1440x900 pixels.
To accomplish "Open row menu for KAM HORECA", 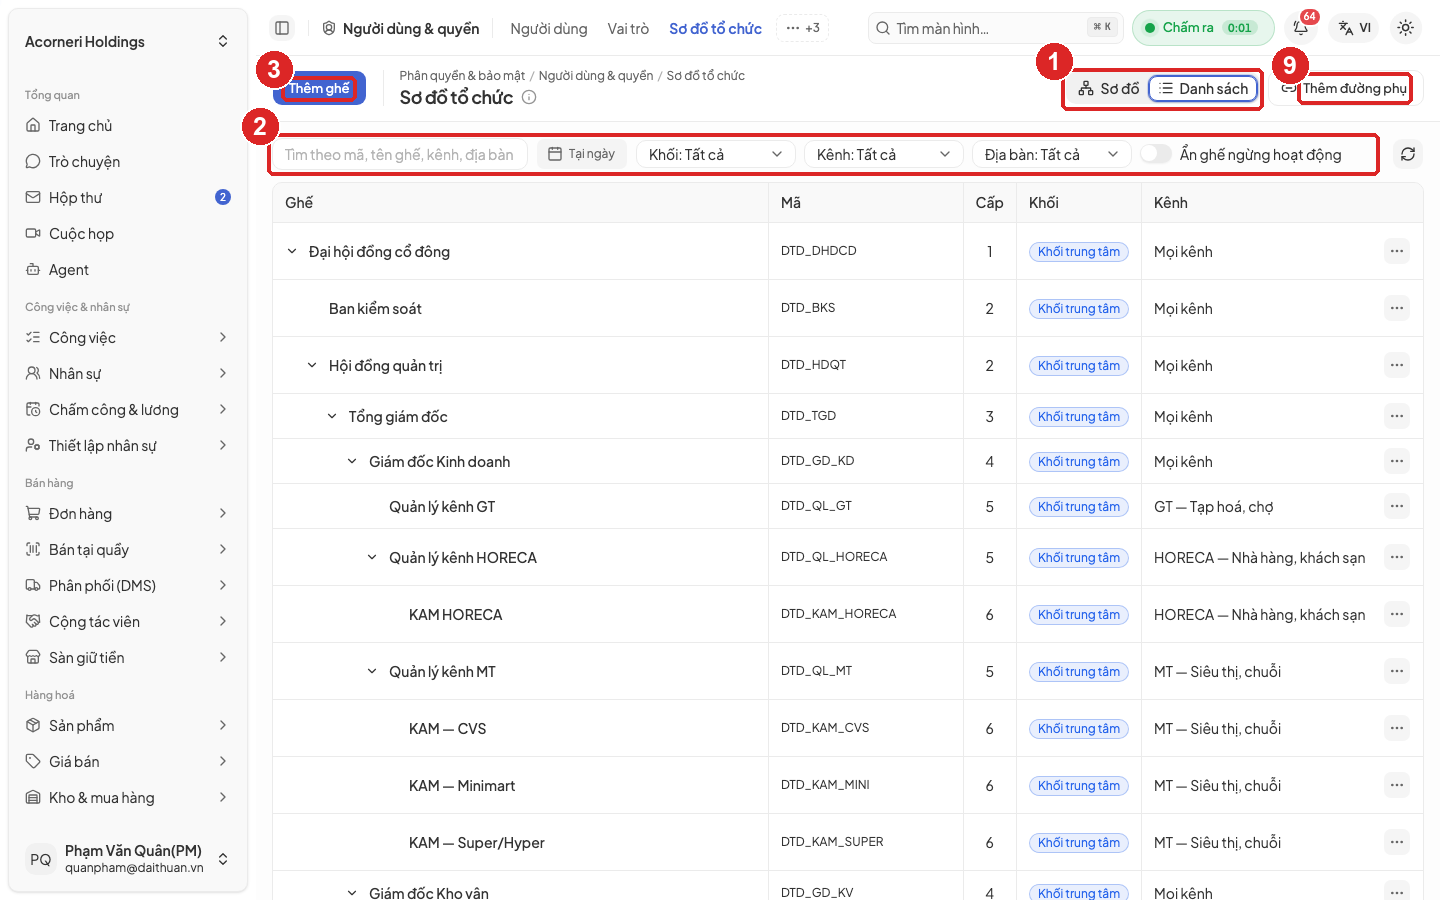I will 1397,614.
